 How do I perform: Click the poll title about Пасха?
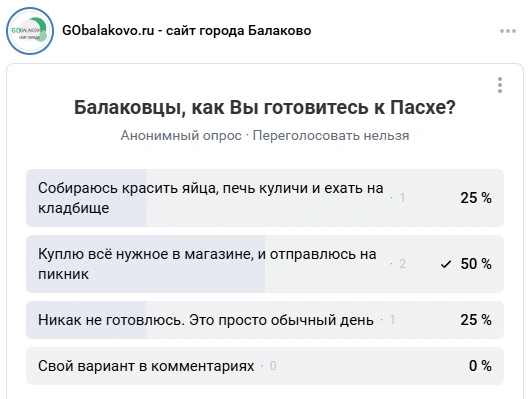(265, 108)
